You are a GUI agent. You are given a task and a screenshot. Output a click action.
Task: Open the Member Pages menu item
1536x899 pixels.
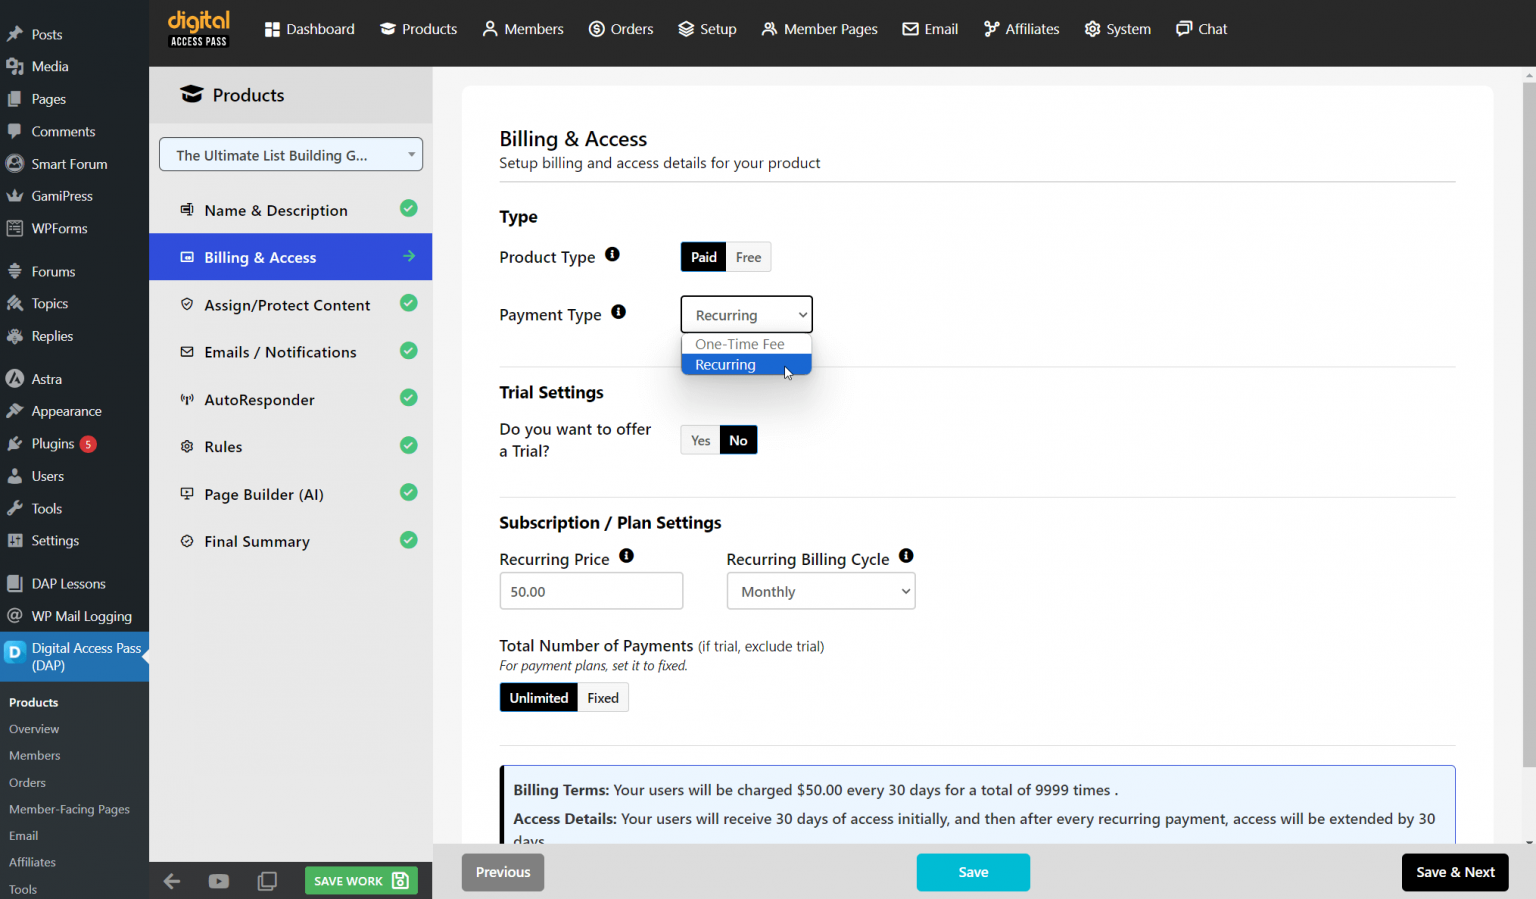click(x=819, y=29)
